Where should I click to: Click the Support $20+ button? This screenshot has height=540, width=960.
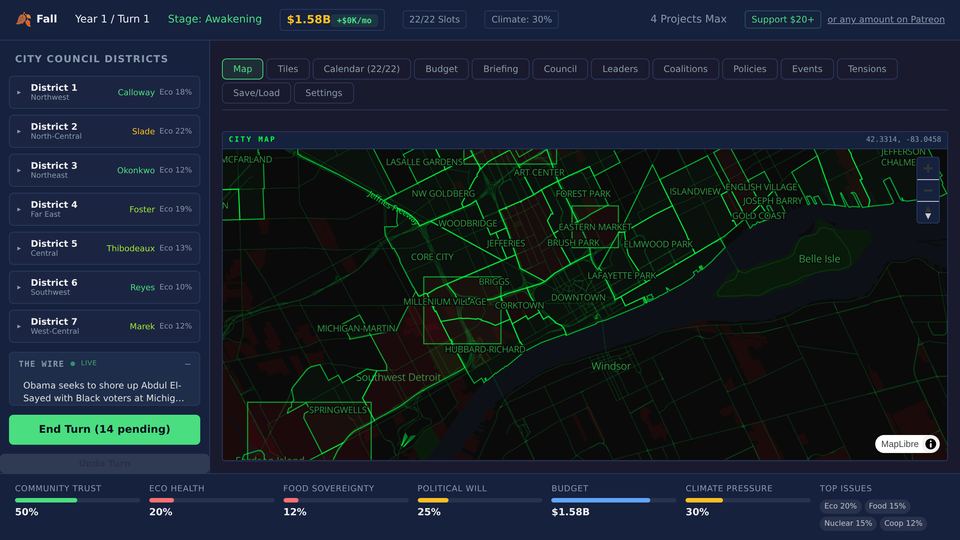[782, 19]
